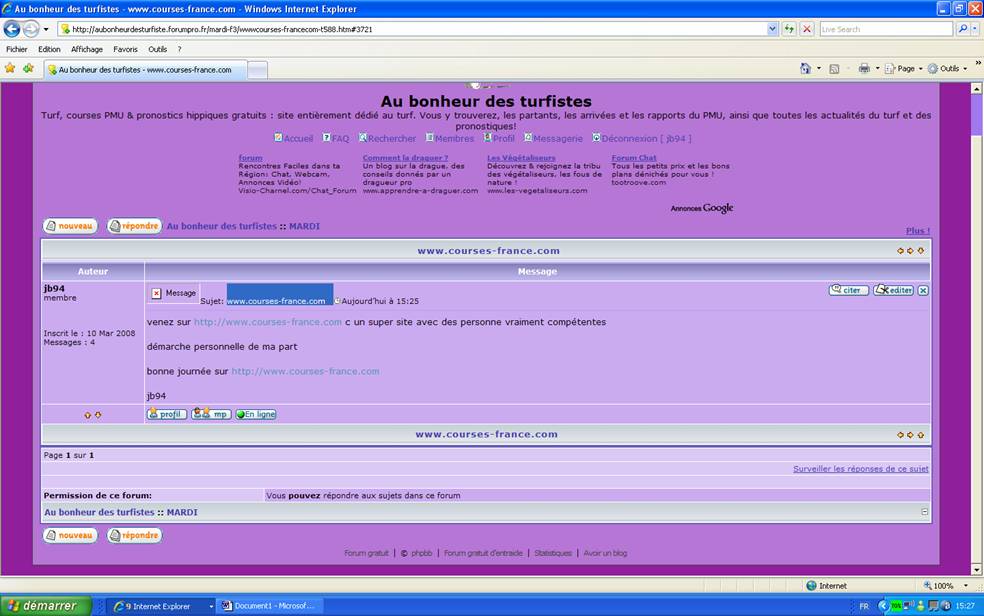Click in the Live Search box
The width and height of the screenshot is (984, 616).
pyautogui.click(x=886, y=29)
